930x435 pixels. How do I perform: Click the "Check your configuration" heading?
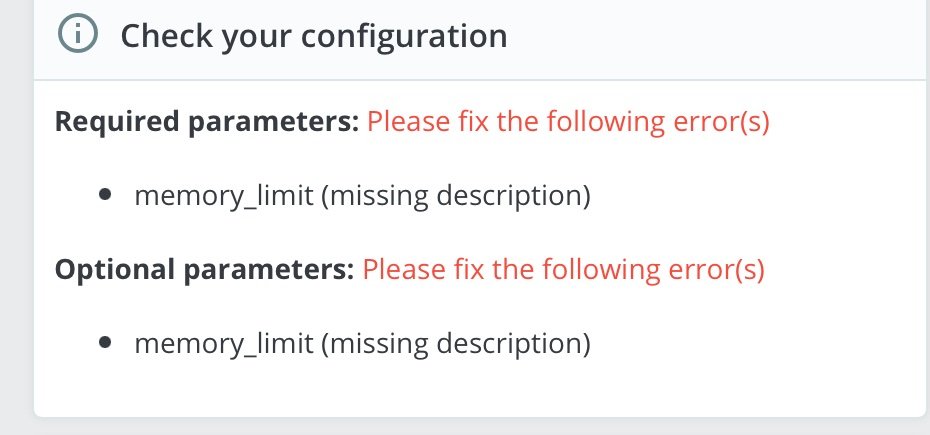pyautogui.click(x=314, y=36)
